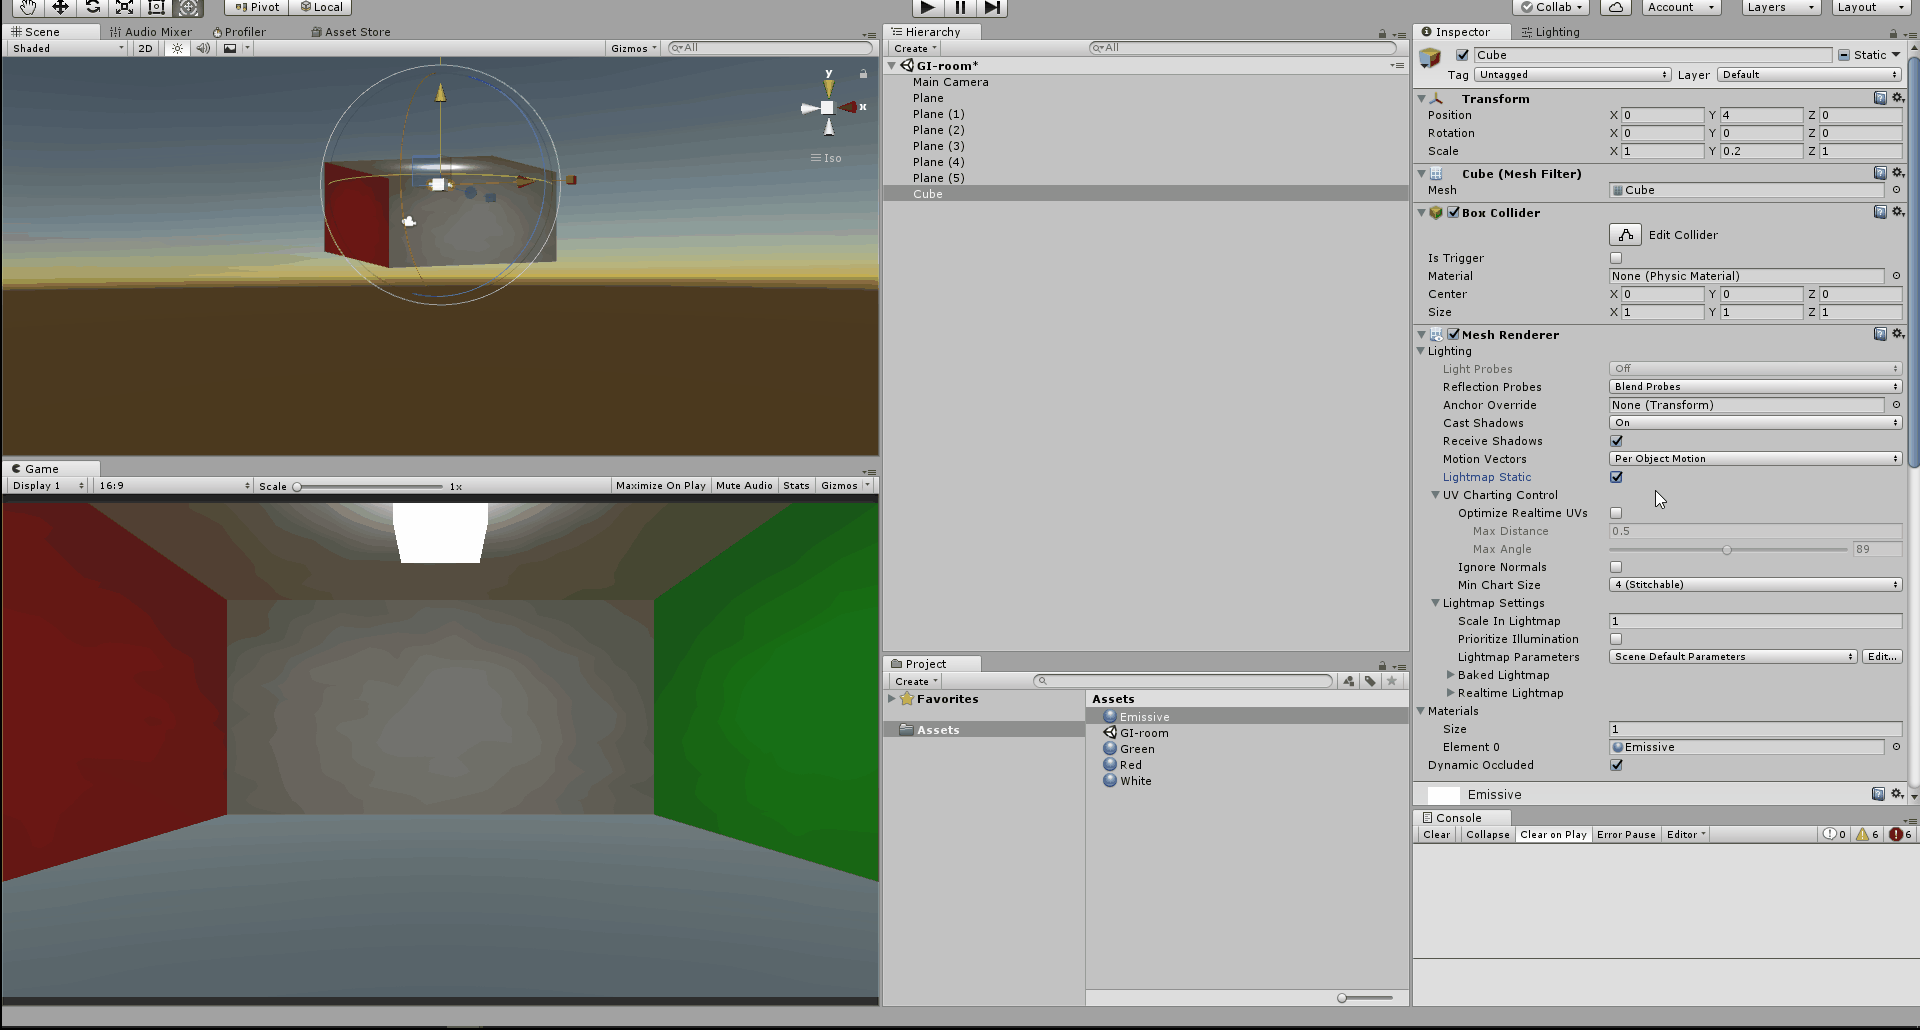Enable Optimize Realtime UVs checkbox
The image size is (1920, 1030).
pyautogui.click(x=1616, y=513)
